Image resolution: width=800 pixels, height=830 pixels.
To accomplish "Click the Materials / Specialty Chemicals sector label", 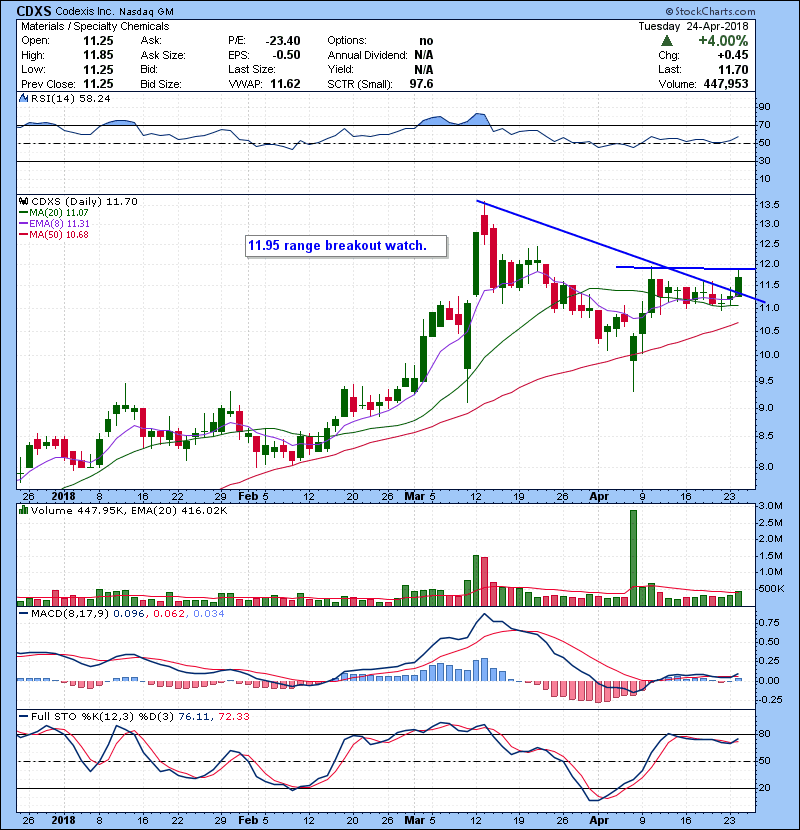I will coord(95,26).
